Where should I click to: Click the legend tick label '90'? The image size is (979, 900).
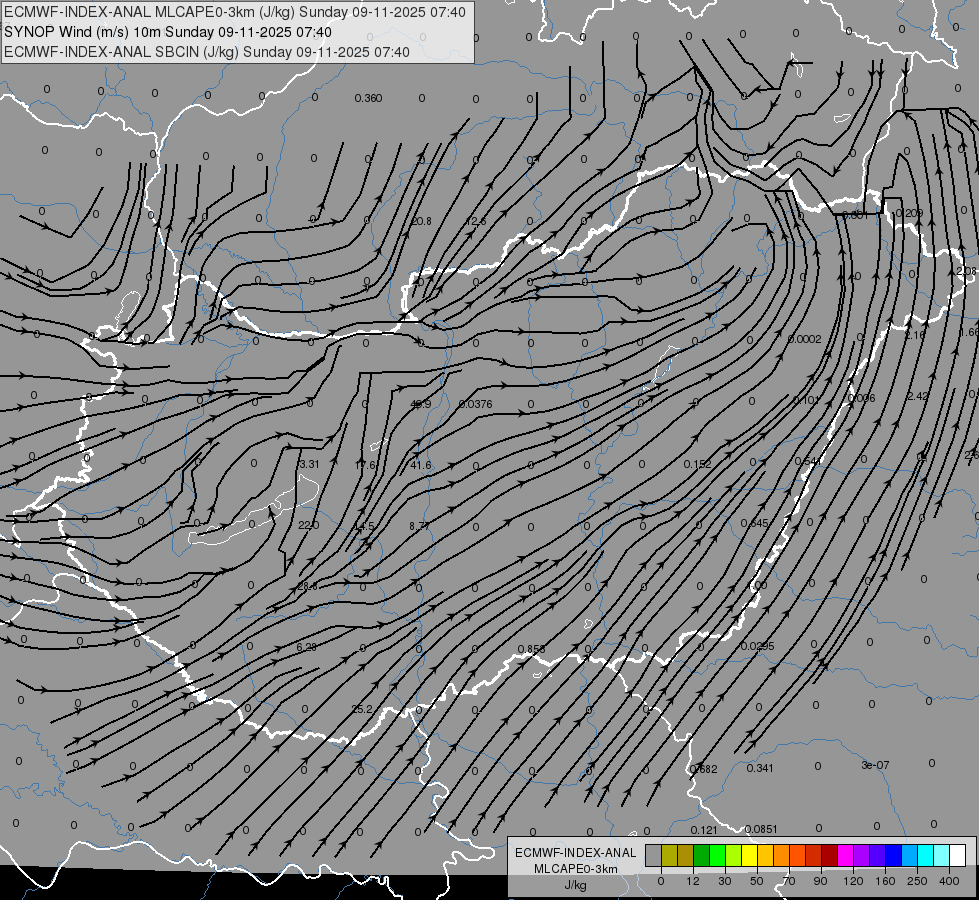pos(820,881)
